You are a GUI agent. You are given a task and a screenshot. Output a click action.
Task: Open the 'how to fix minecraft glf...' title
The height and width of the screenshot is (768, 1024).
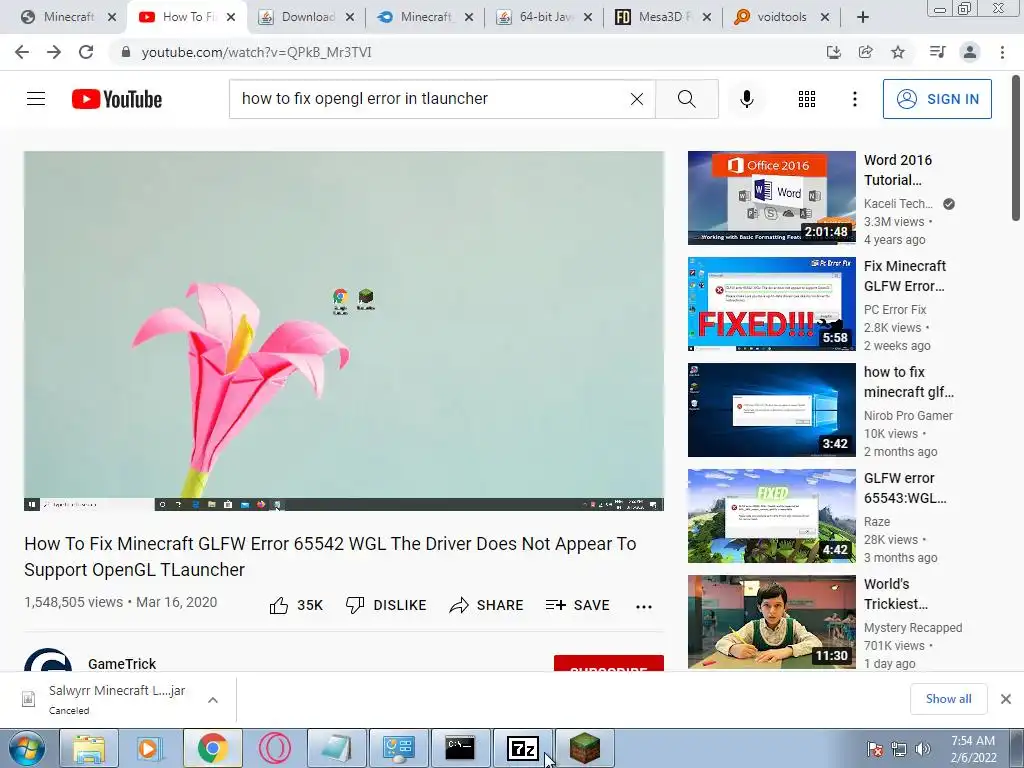coord(908,381)
